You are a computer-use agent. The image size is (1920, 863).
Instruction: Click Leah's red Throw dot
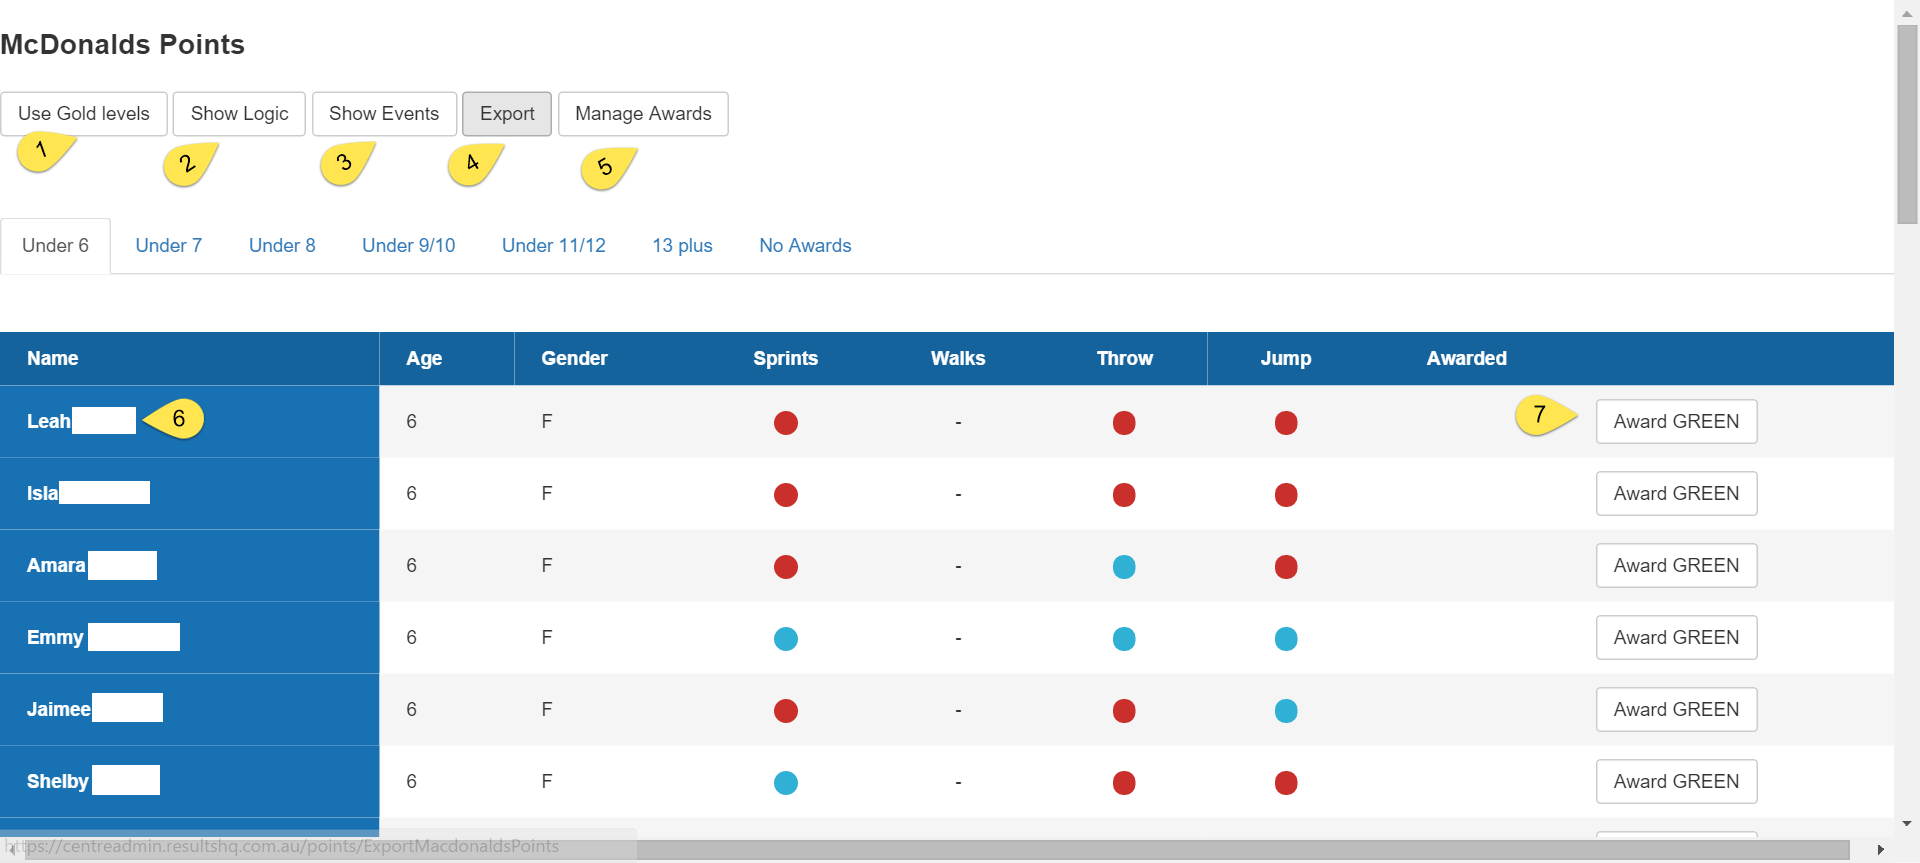[x=1124, y=423]
